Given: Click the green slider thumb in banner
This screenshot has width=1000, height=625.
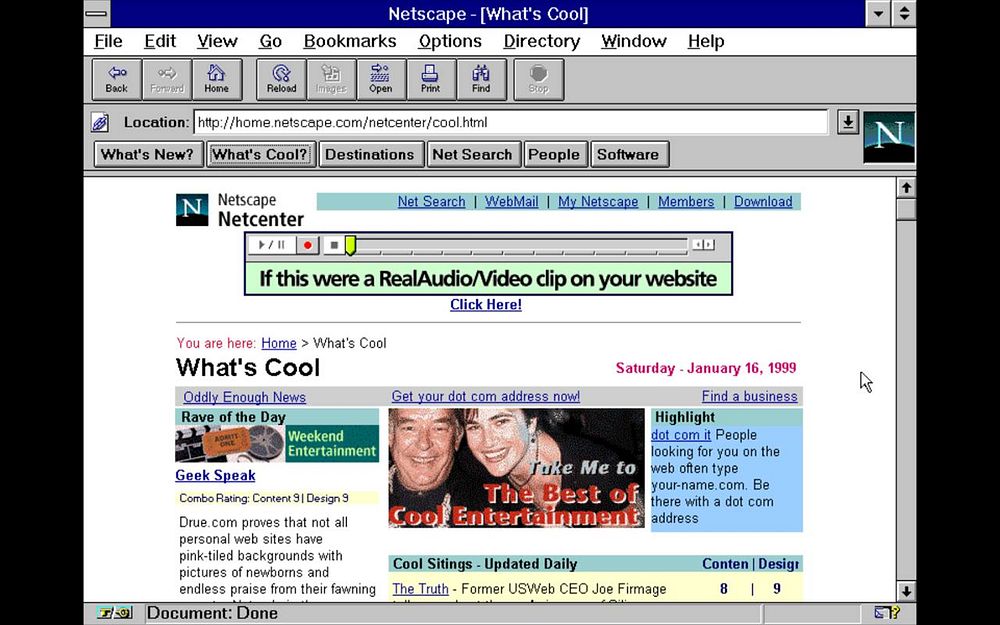Looking at the screenshot, I should pyautogui.click(x=350, y=246).
